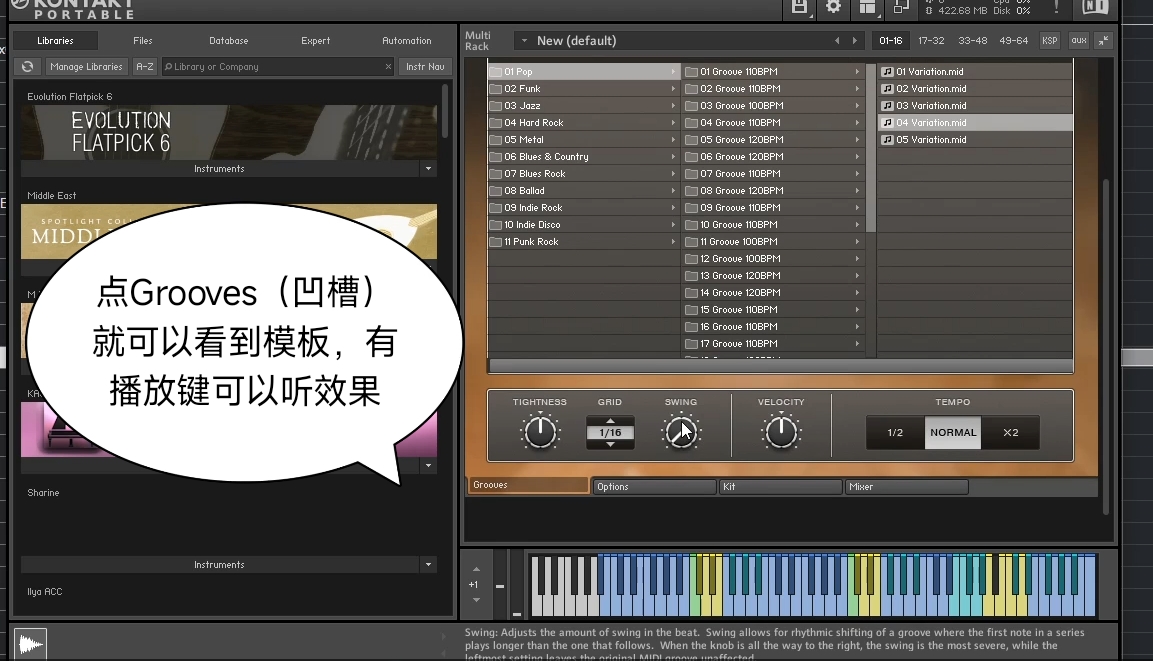The image size is (1153, 661).
Task: Go to next multi rack preset arrow
Action: pos(854,41)
